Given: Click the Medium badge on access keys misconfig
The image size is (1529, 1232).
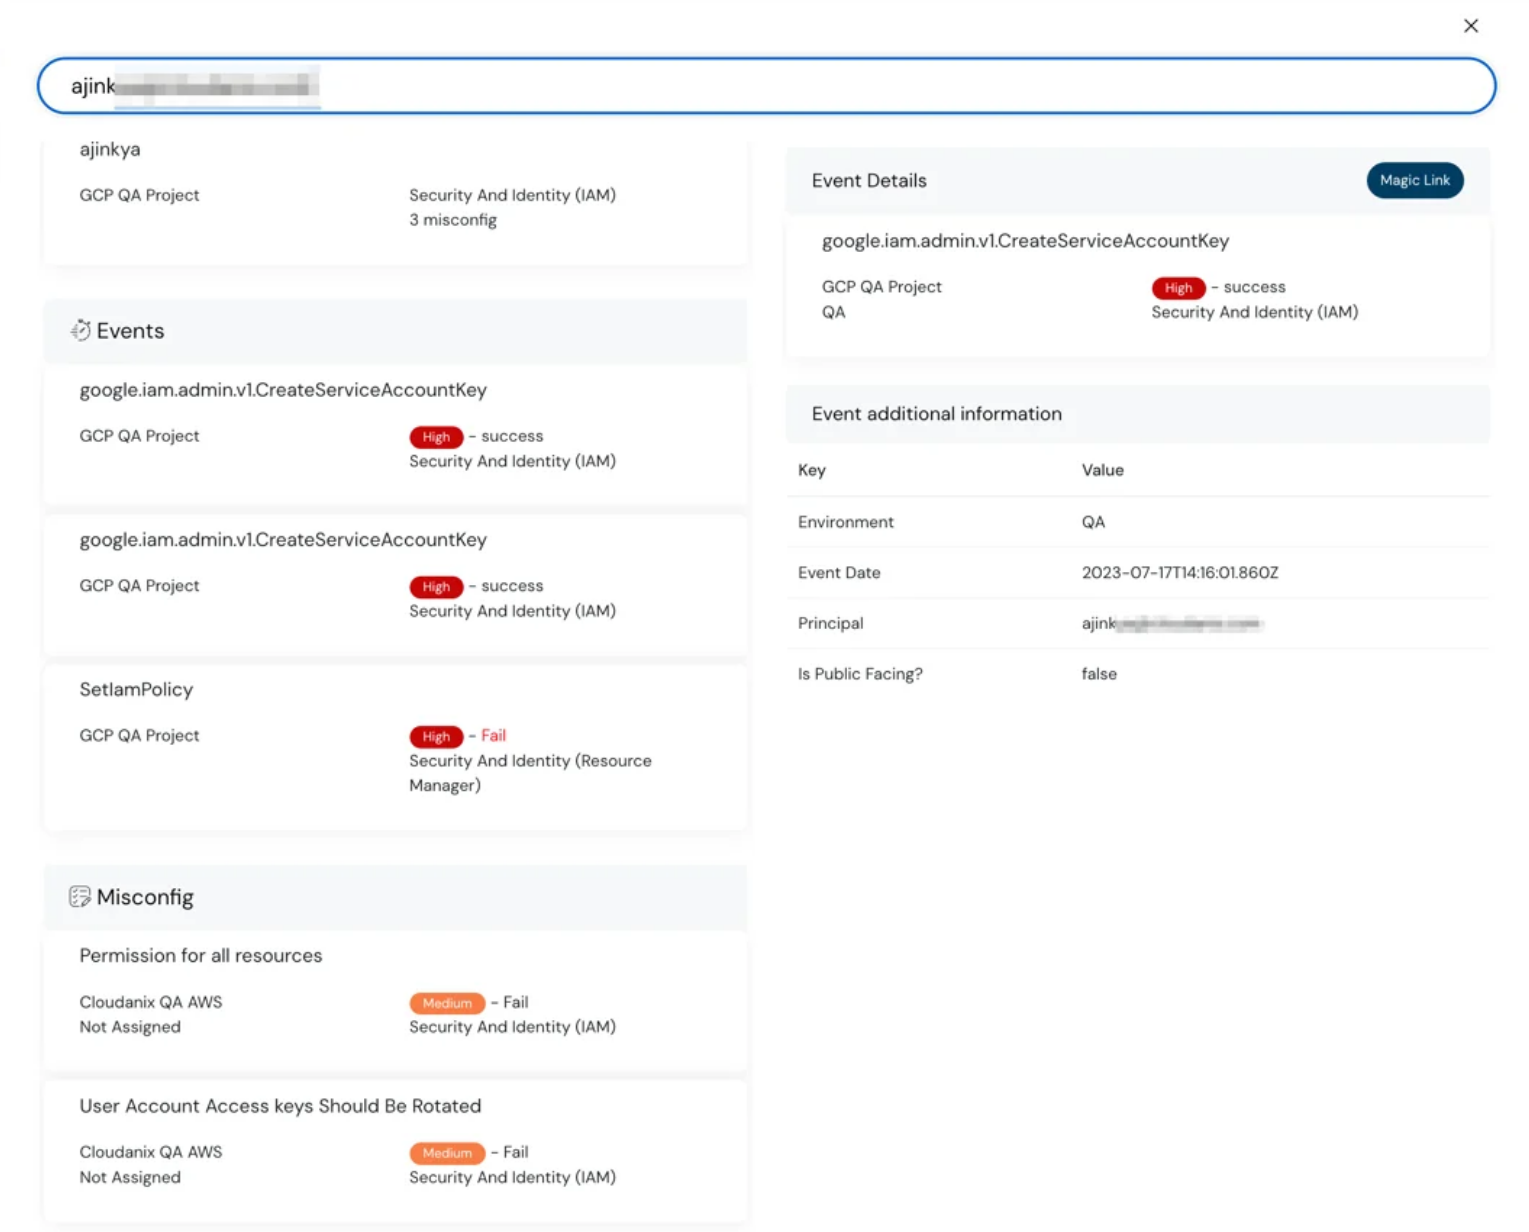Looking at the screenshot, I should coord(447,1152).
